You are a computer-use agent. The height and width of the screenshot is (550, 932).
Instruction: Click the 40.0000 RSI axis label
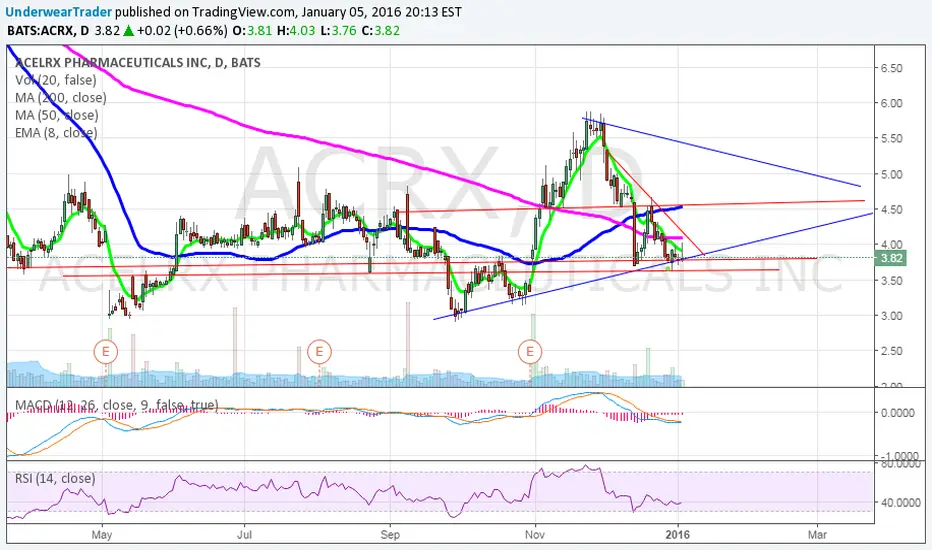[x=899, y=503]
